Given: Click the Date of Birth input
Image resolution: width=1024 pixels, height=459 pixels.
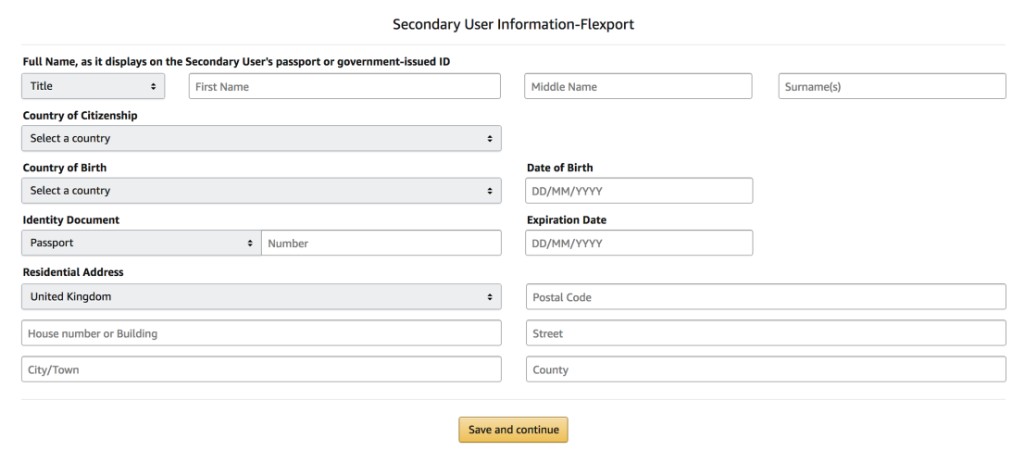Looking at the screenshot, I should click(638, 190).
